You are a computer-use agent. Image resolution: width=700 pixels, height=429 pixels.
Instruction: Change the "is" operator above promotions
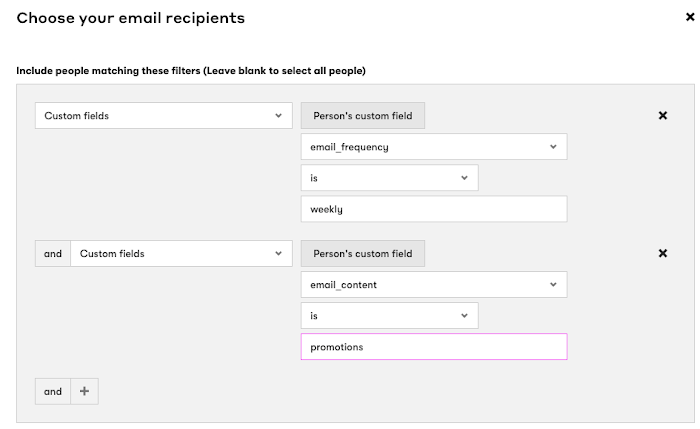390,316
